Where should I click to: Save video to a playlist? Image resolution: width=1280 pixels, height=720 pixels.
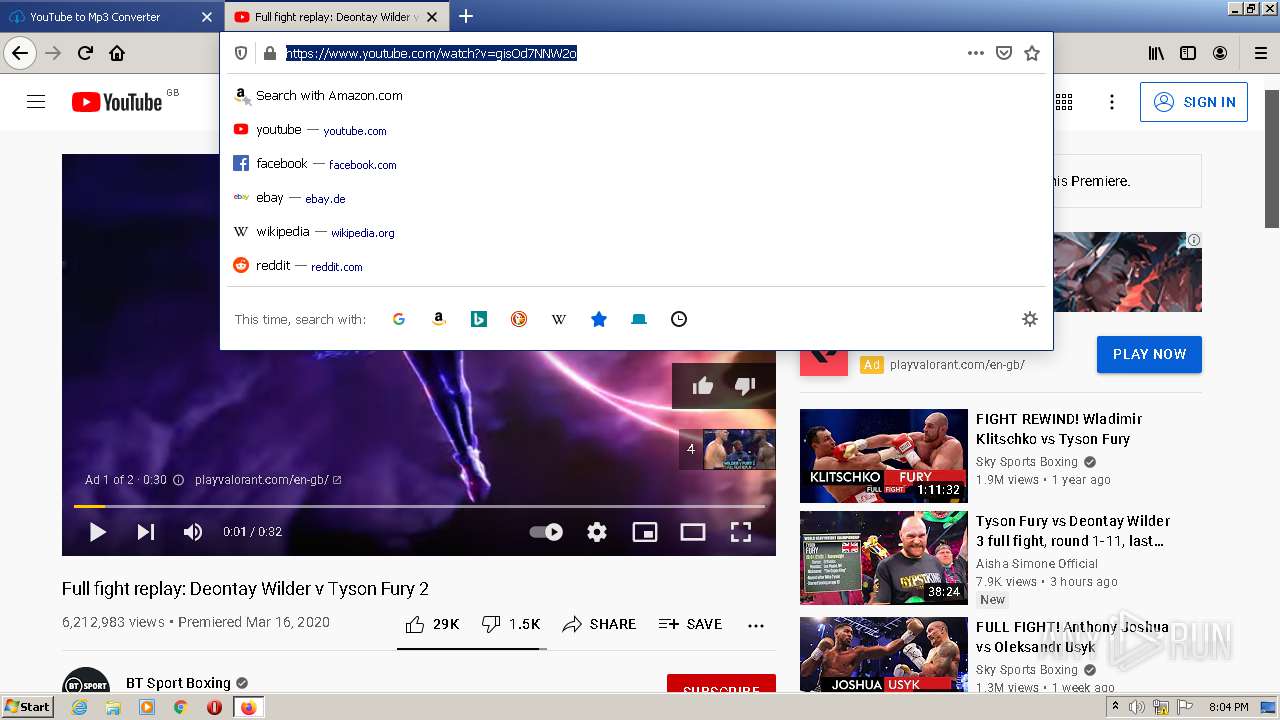690,624
